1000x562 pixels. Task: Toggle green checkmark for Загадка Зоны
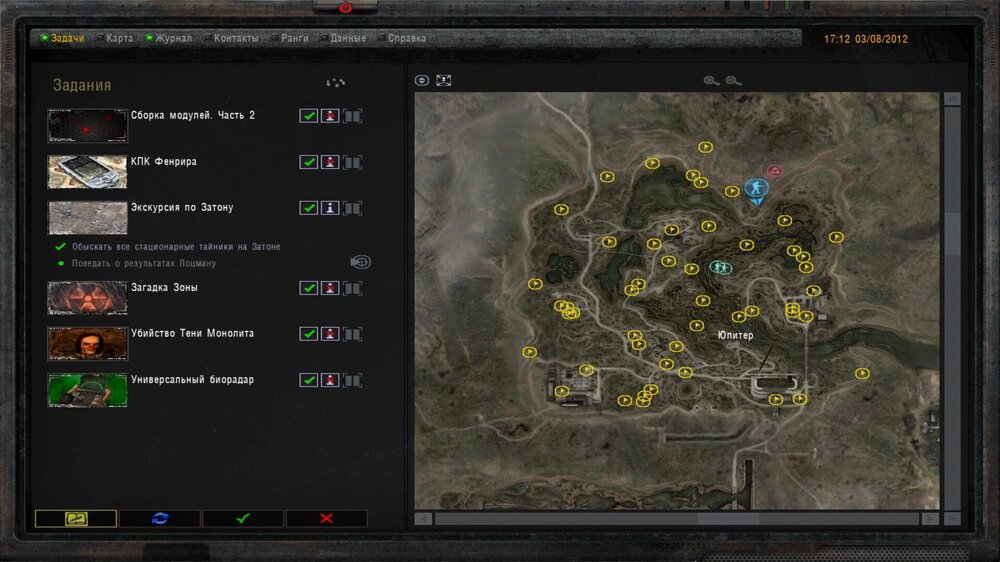(309, 288)
